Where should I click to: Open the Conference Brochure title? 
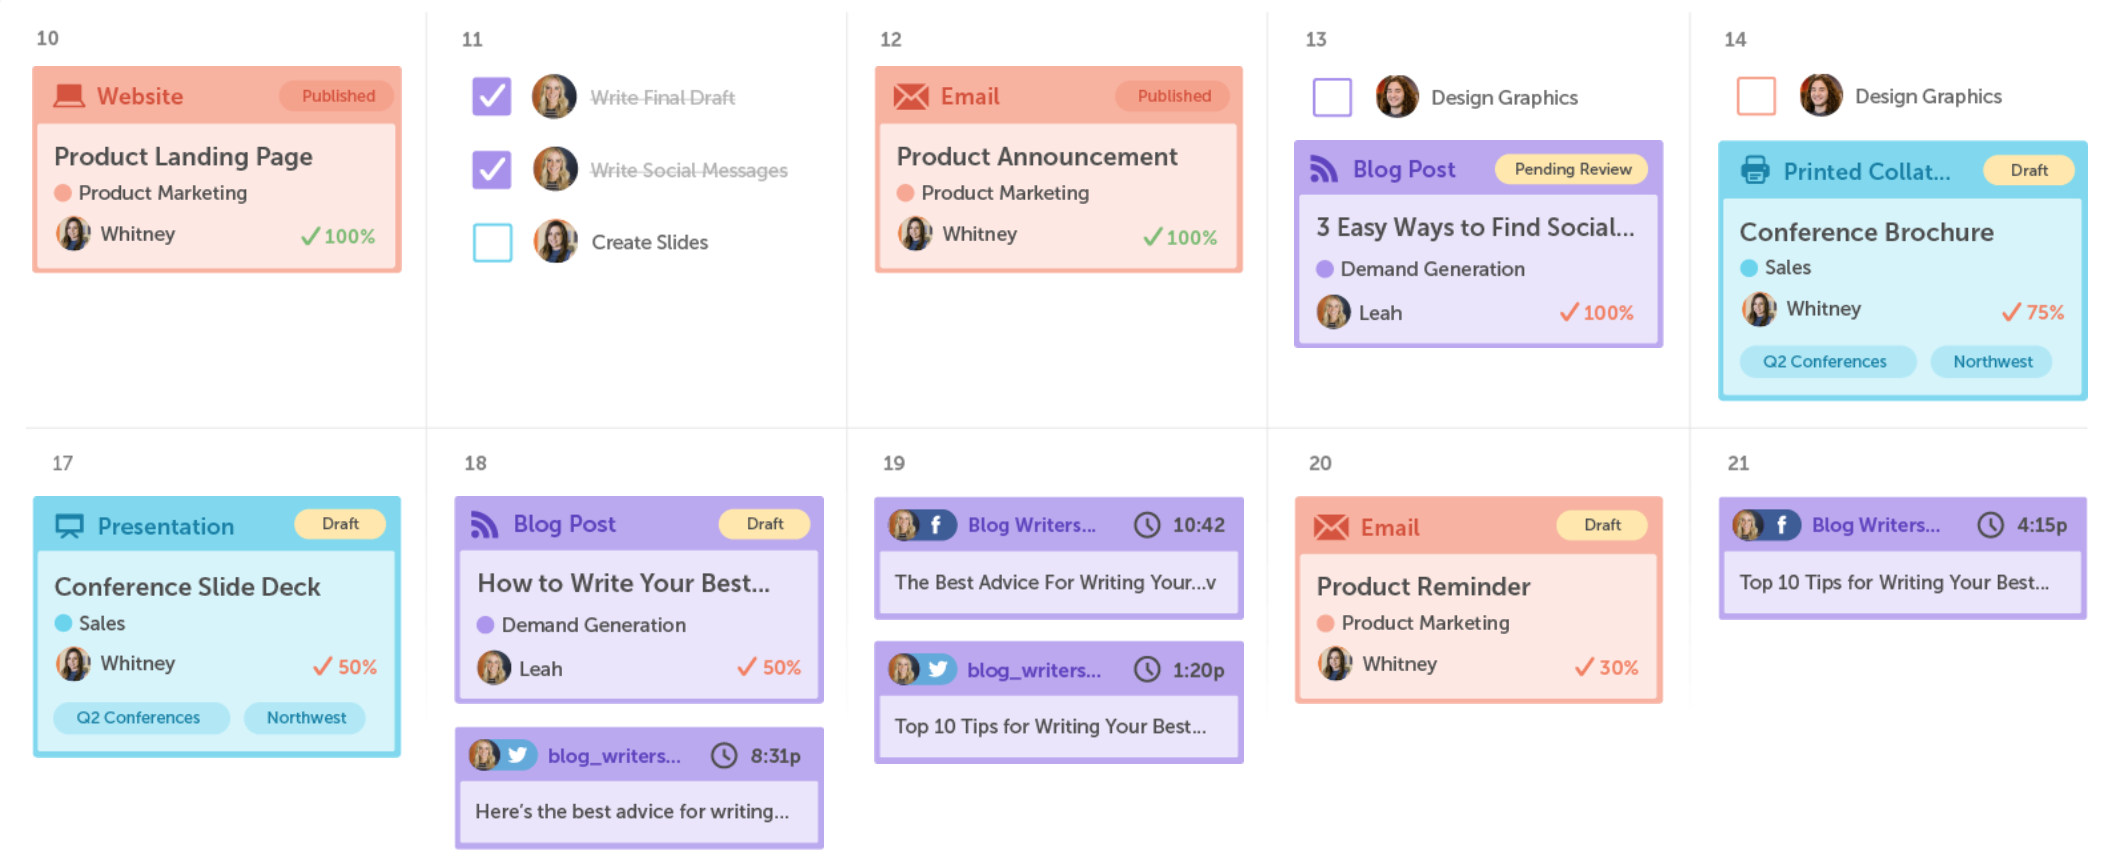[x=1867, y=232]
